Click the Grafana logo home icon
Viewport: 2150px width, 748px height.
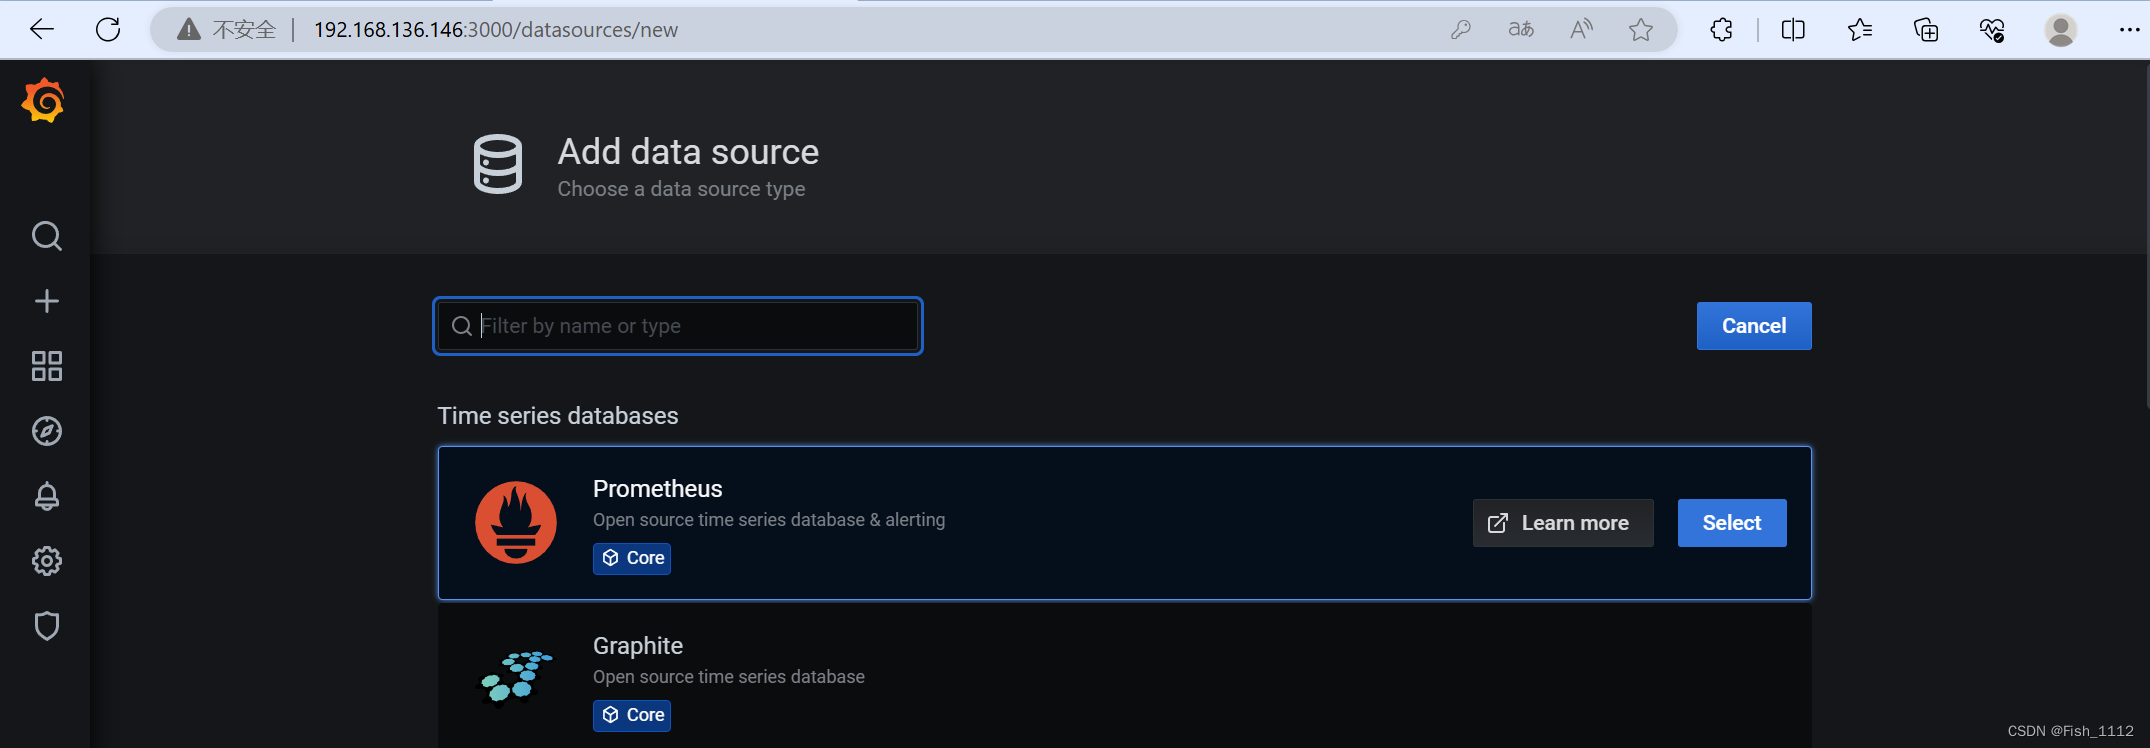(43, 100)
